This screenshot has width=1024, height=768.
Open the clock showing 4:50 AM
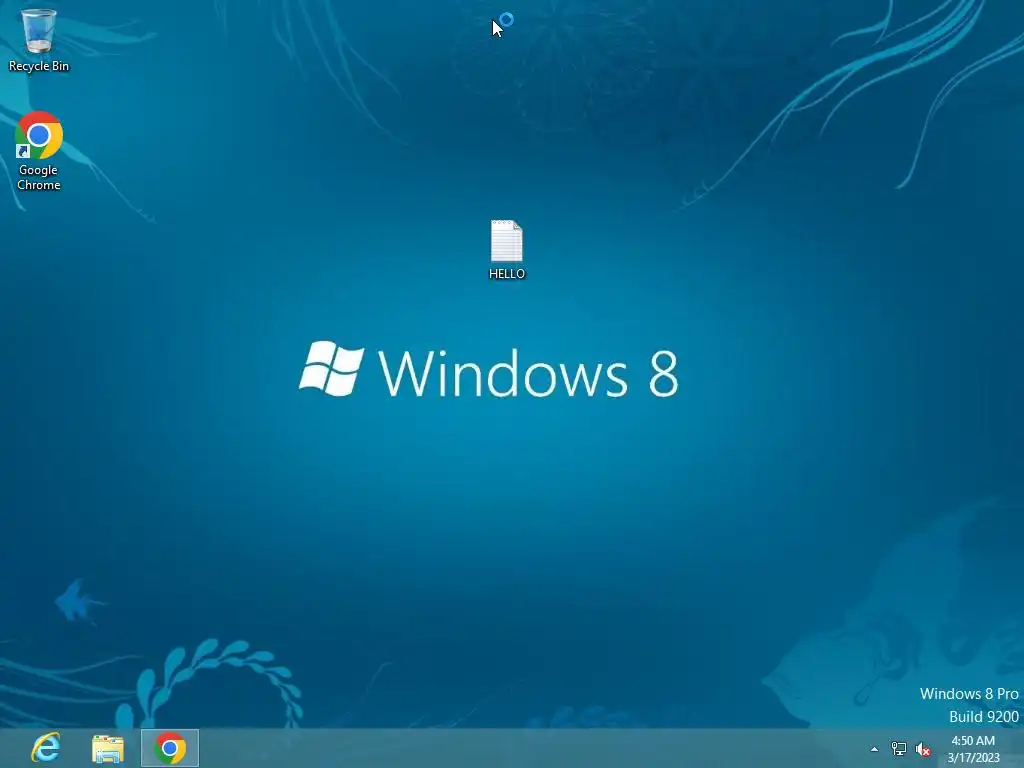[973, 749]
